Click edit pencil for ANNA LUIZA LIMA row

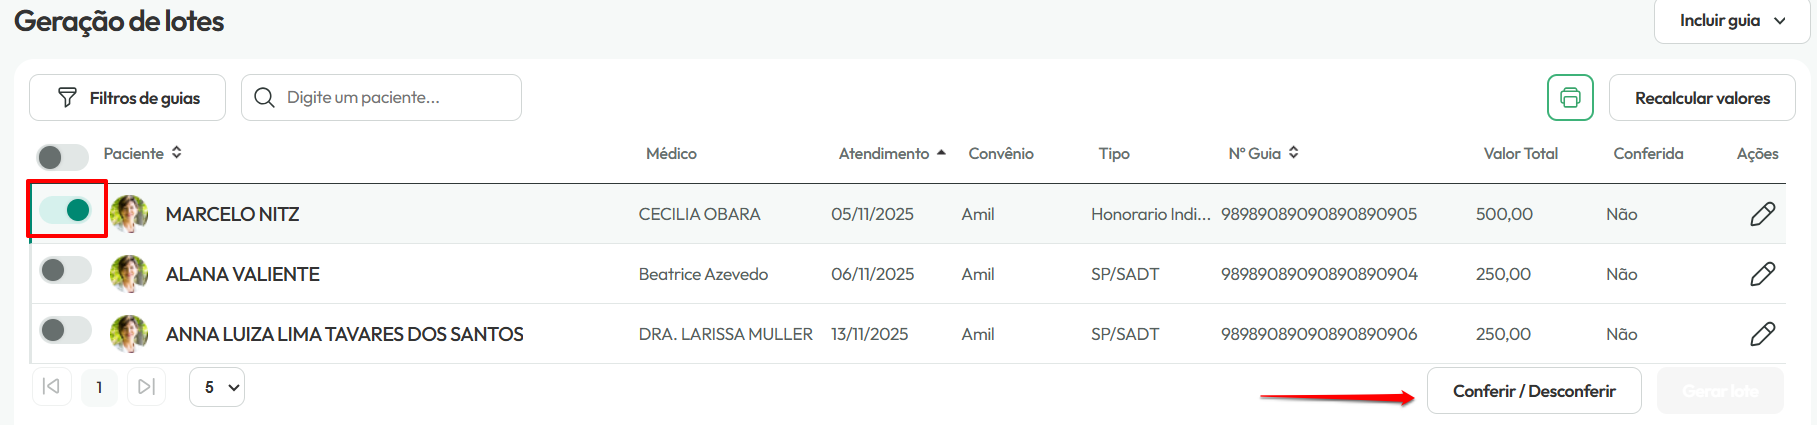(x=1762, y=334)
